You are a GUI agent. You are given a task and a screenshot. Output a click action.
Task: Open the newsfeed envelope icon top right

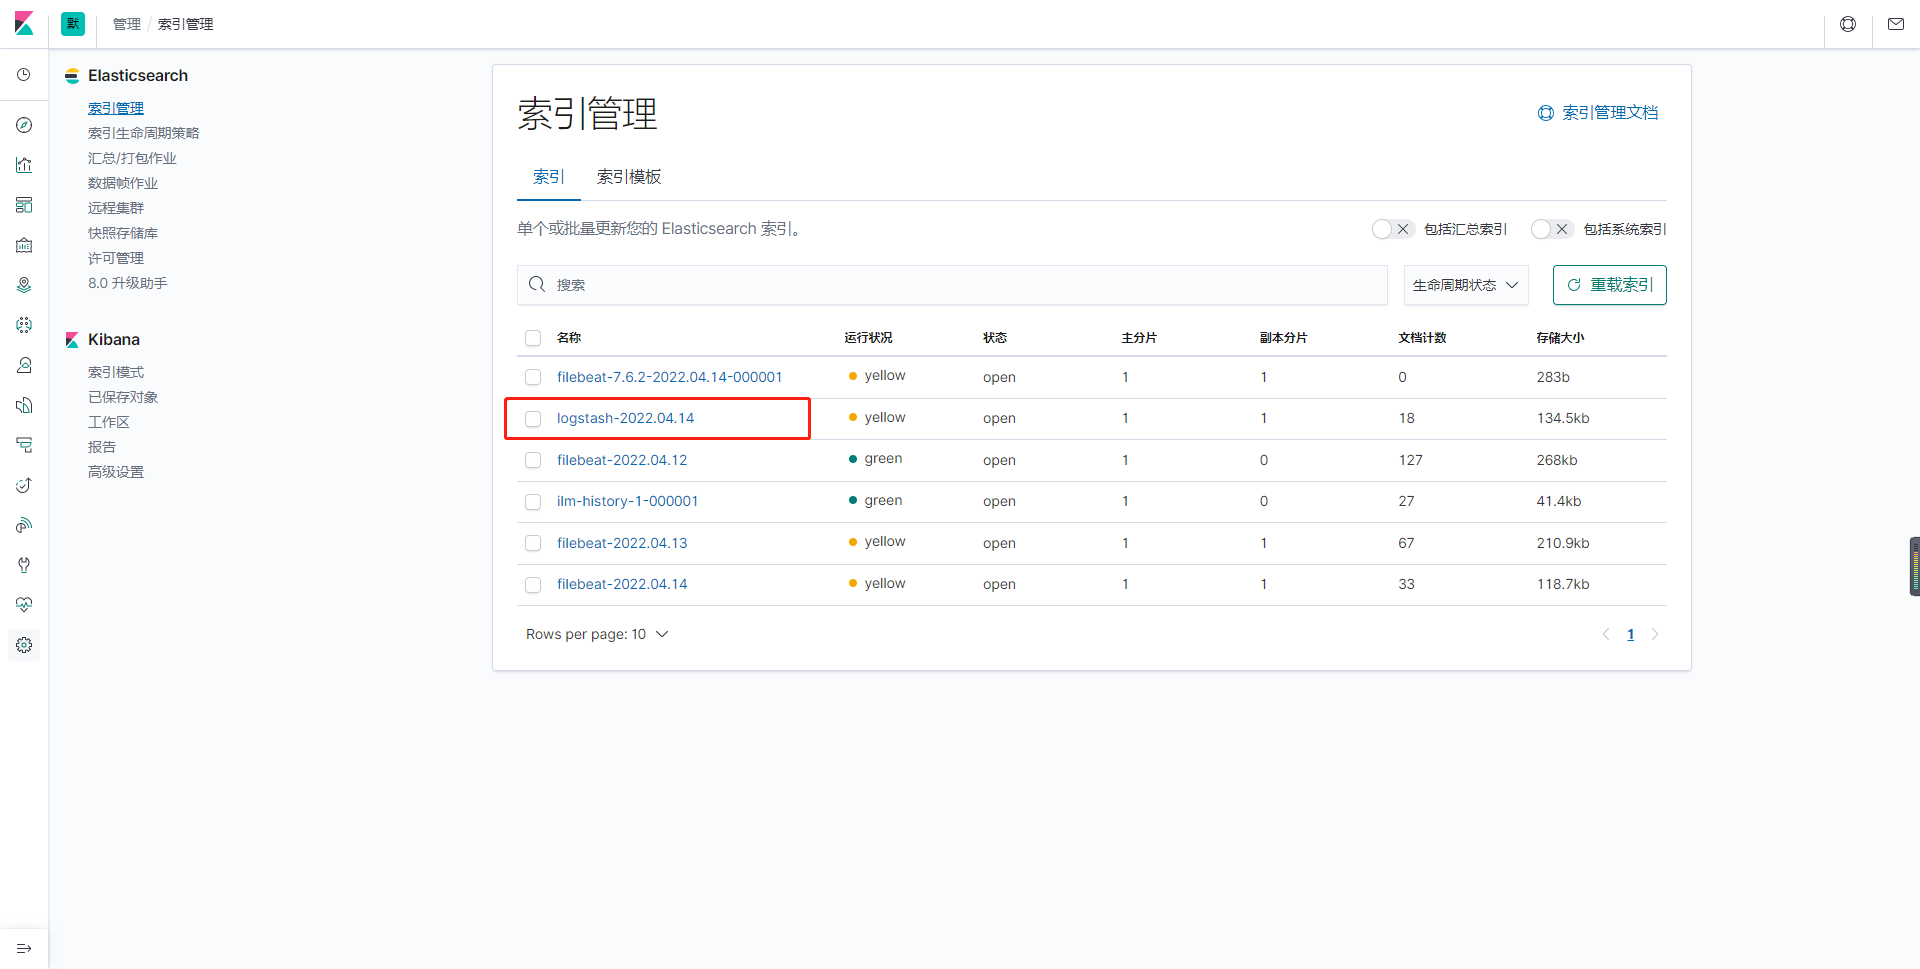coord(1896,24)
